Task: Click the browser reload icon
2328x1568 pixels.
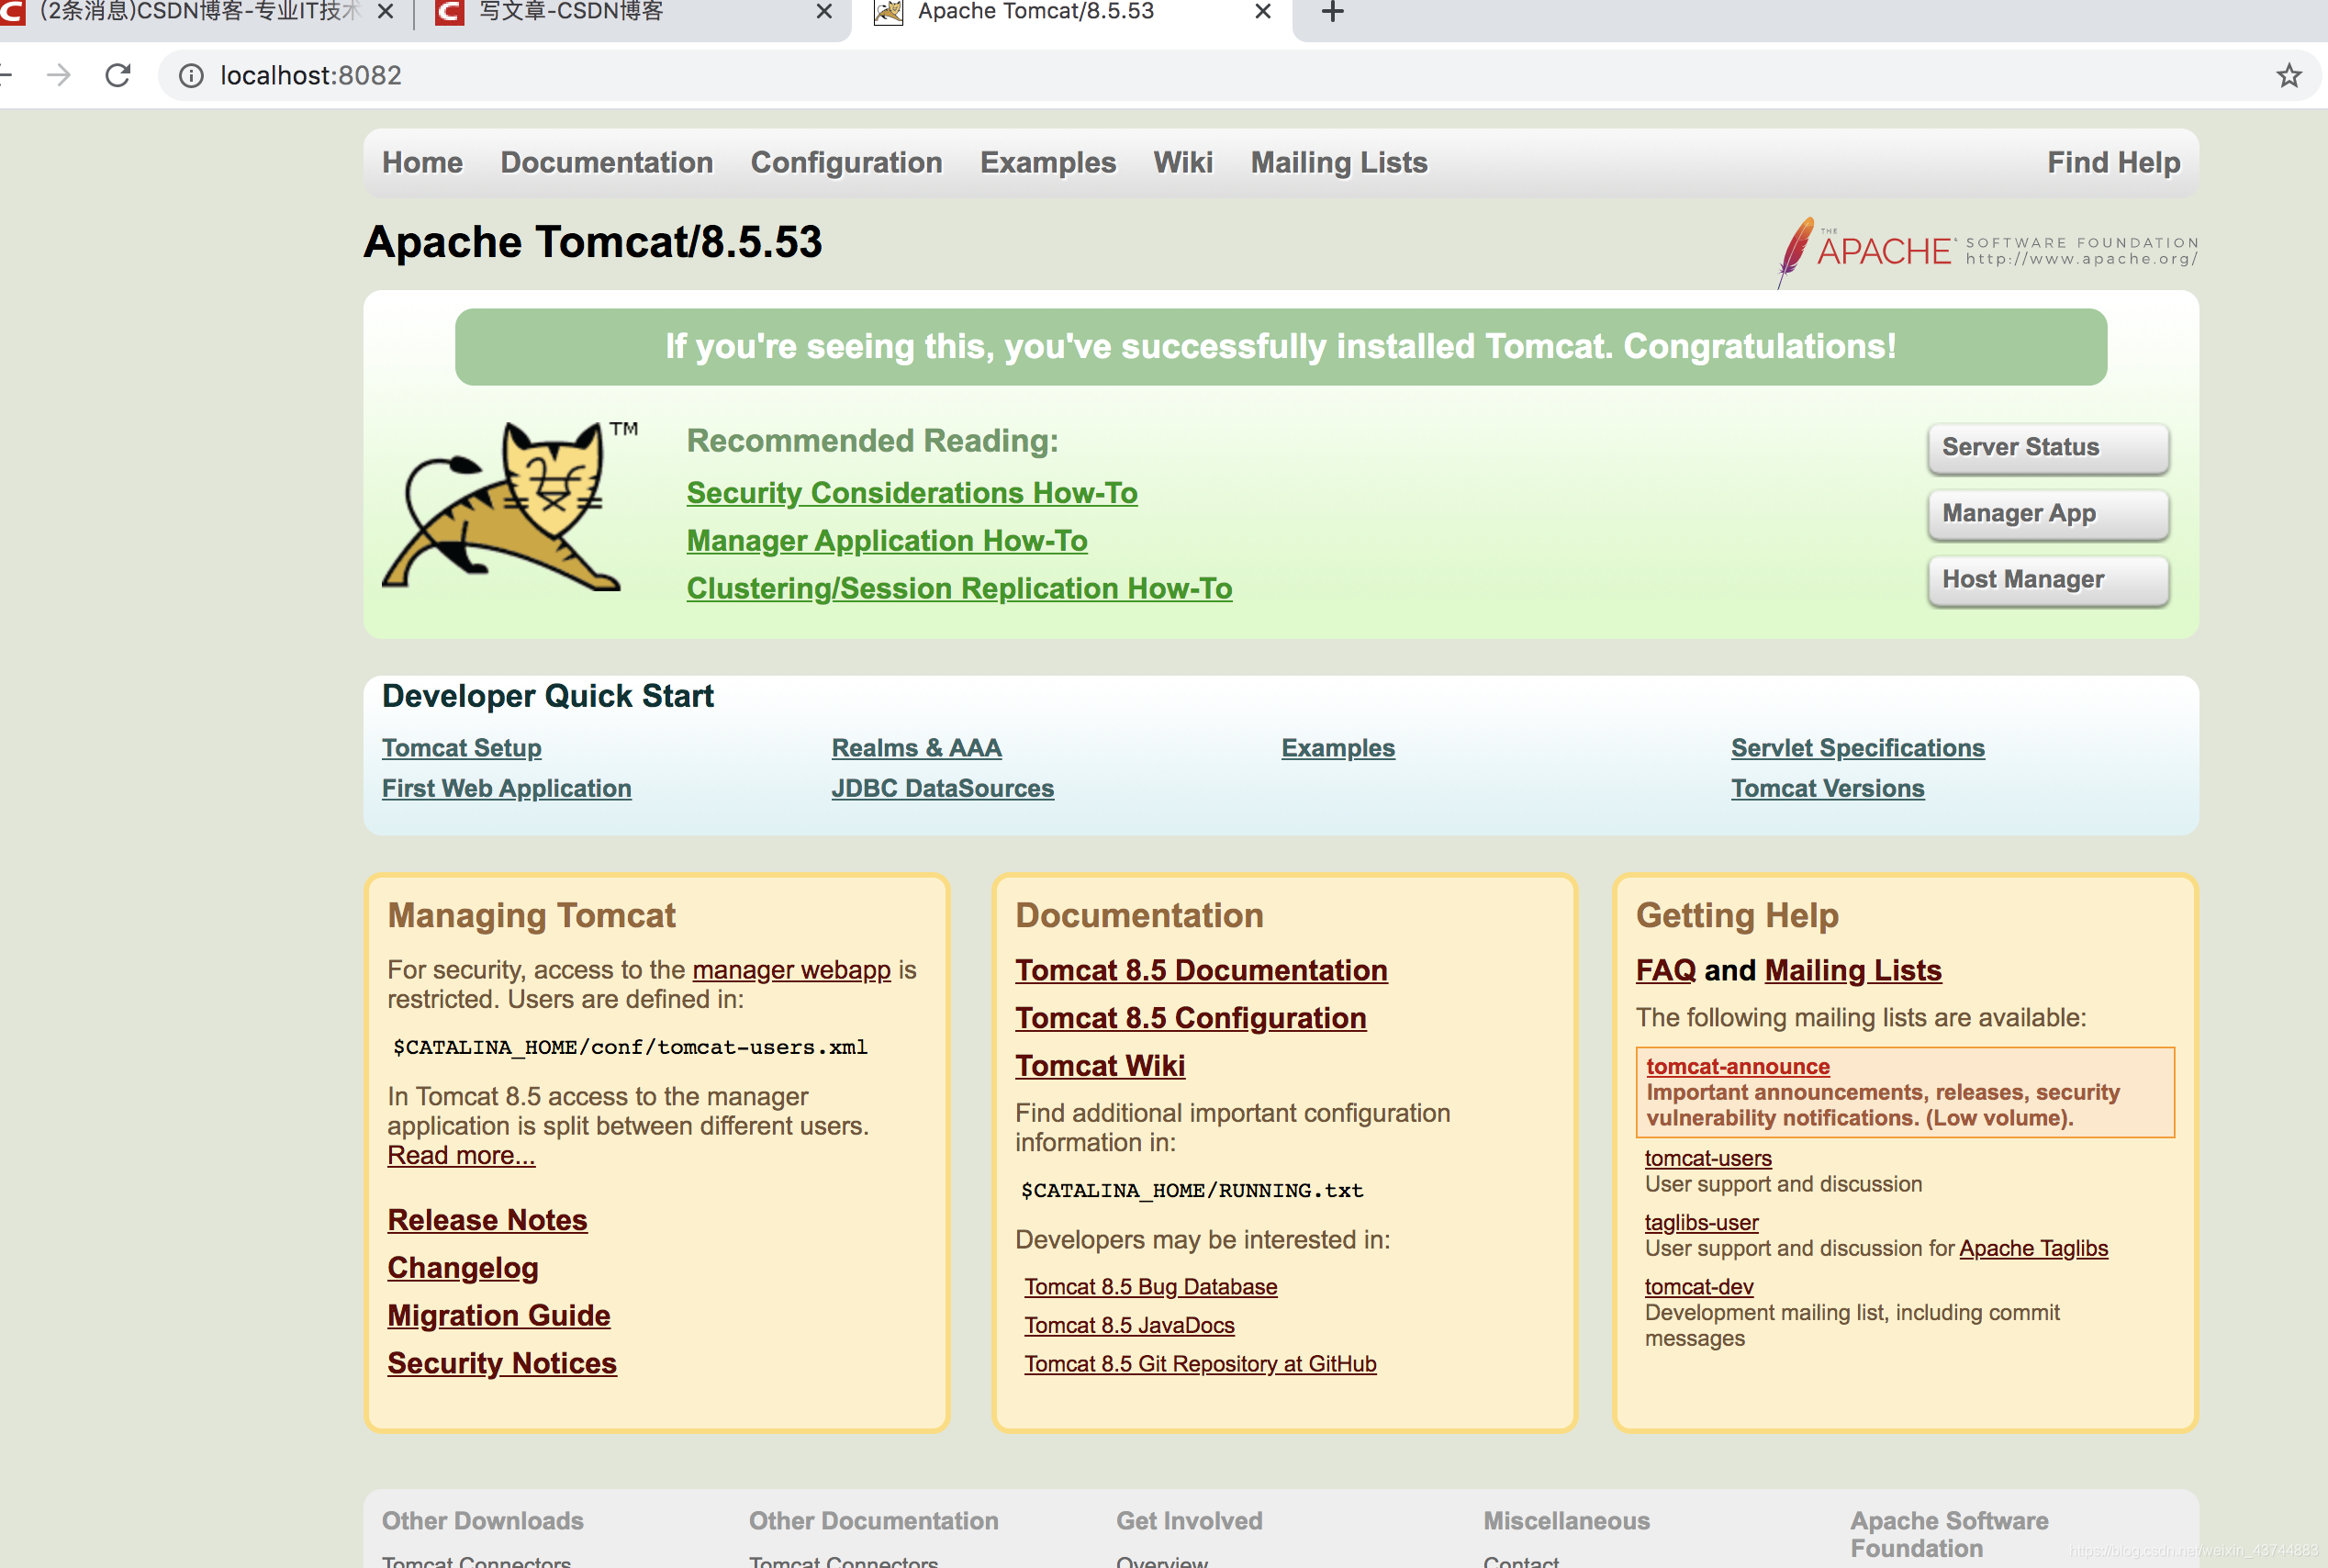Action: coord(118,75)
